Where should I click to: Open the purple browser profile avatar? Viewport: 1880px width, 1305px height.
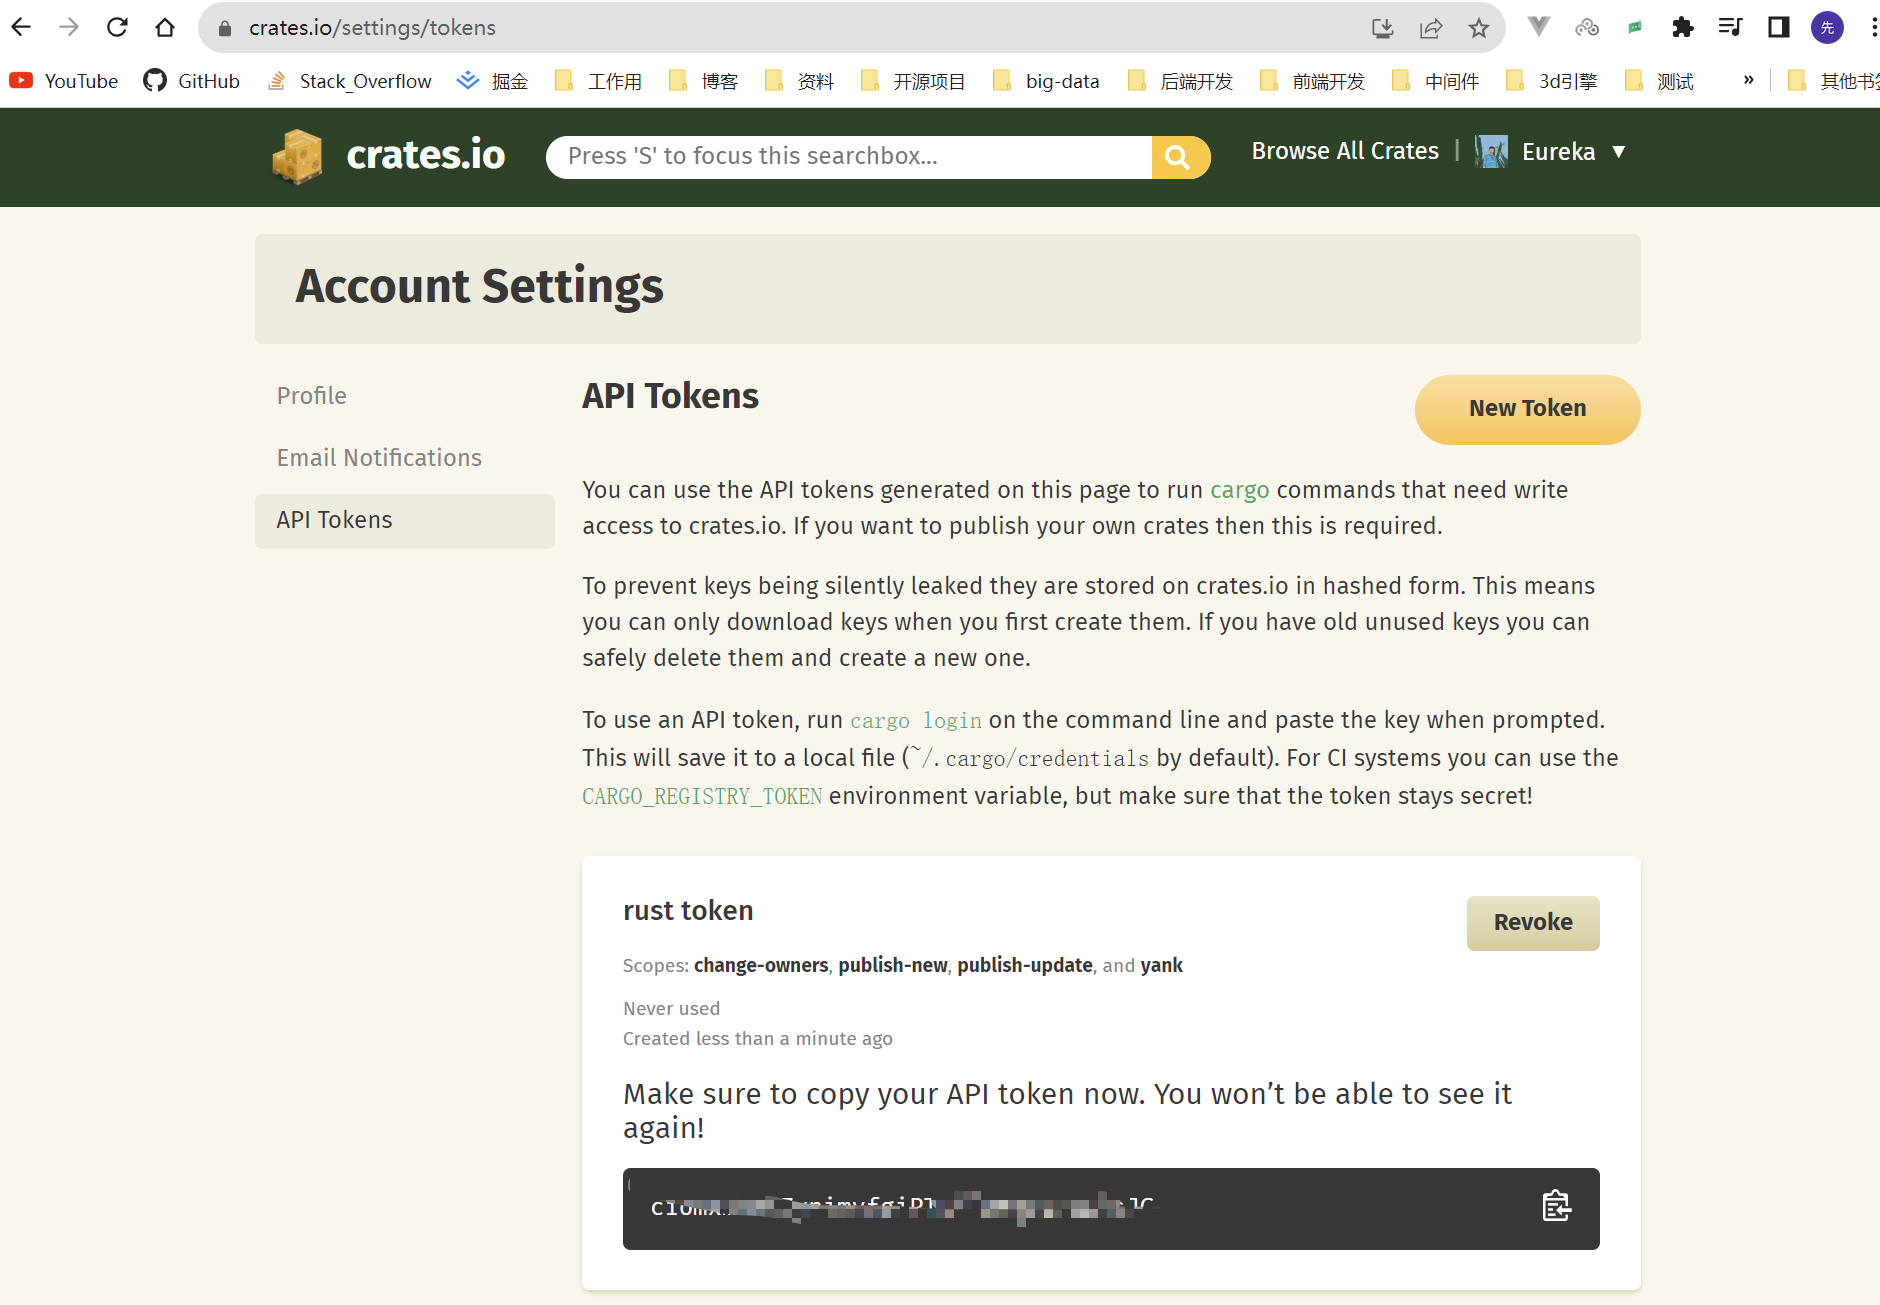(1827, 27)
